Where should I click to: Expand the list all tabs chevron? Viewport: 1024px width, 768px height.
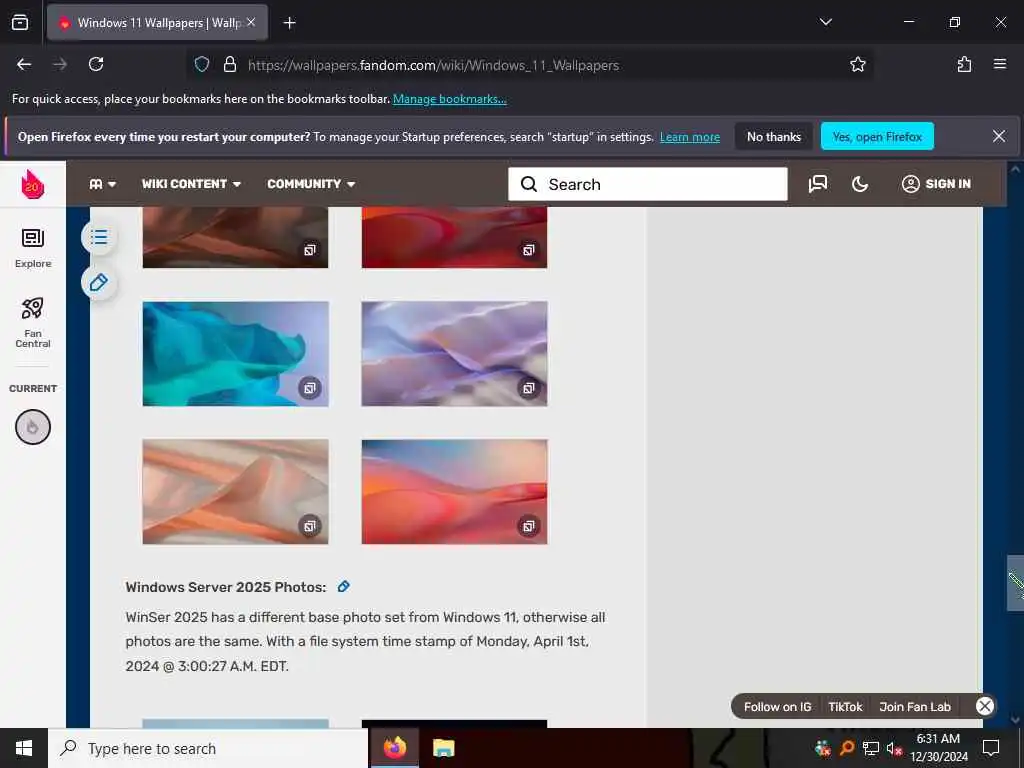[825, 22]
